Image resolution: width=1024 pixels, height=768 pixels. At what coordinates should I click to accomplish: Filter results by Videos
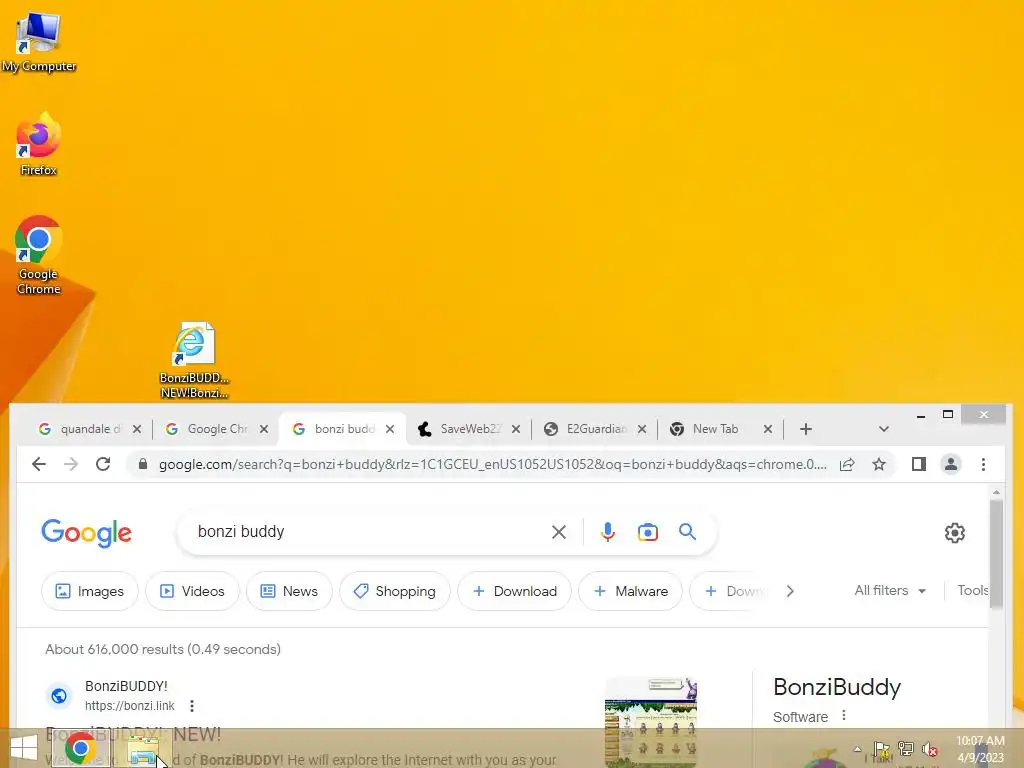coord(193,591)
